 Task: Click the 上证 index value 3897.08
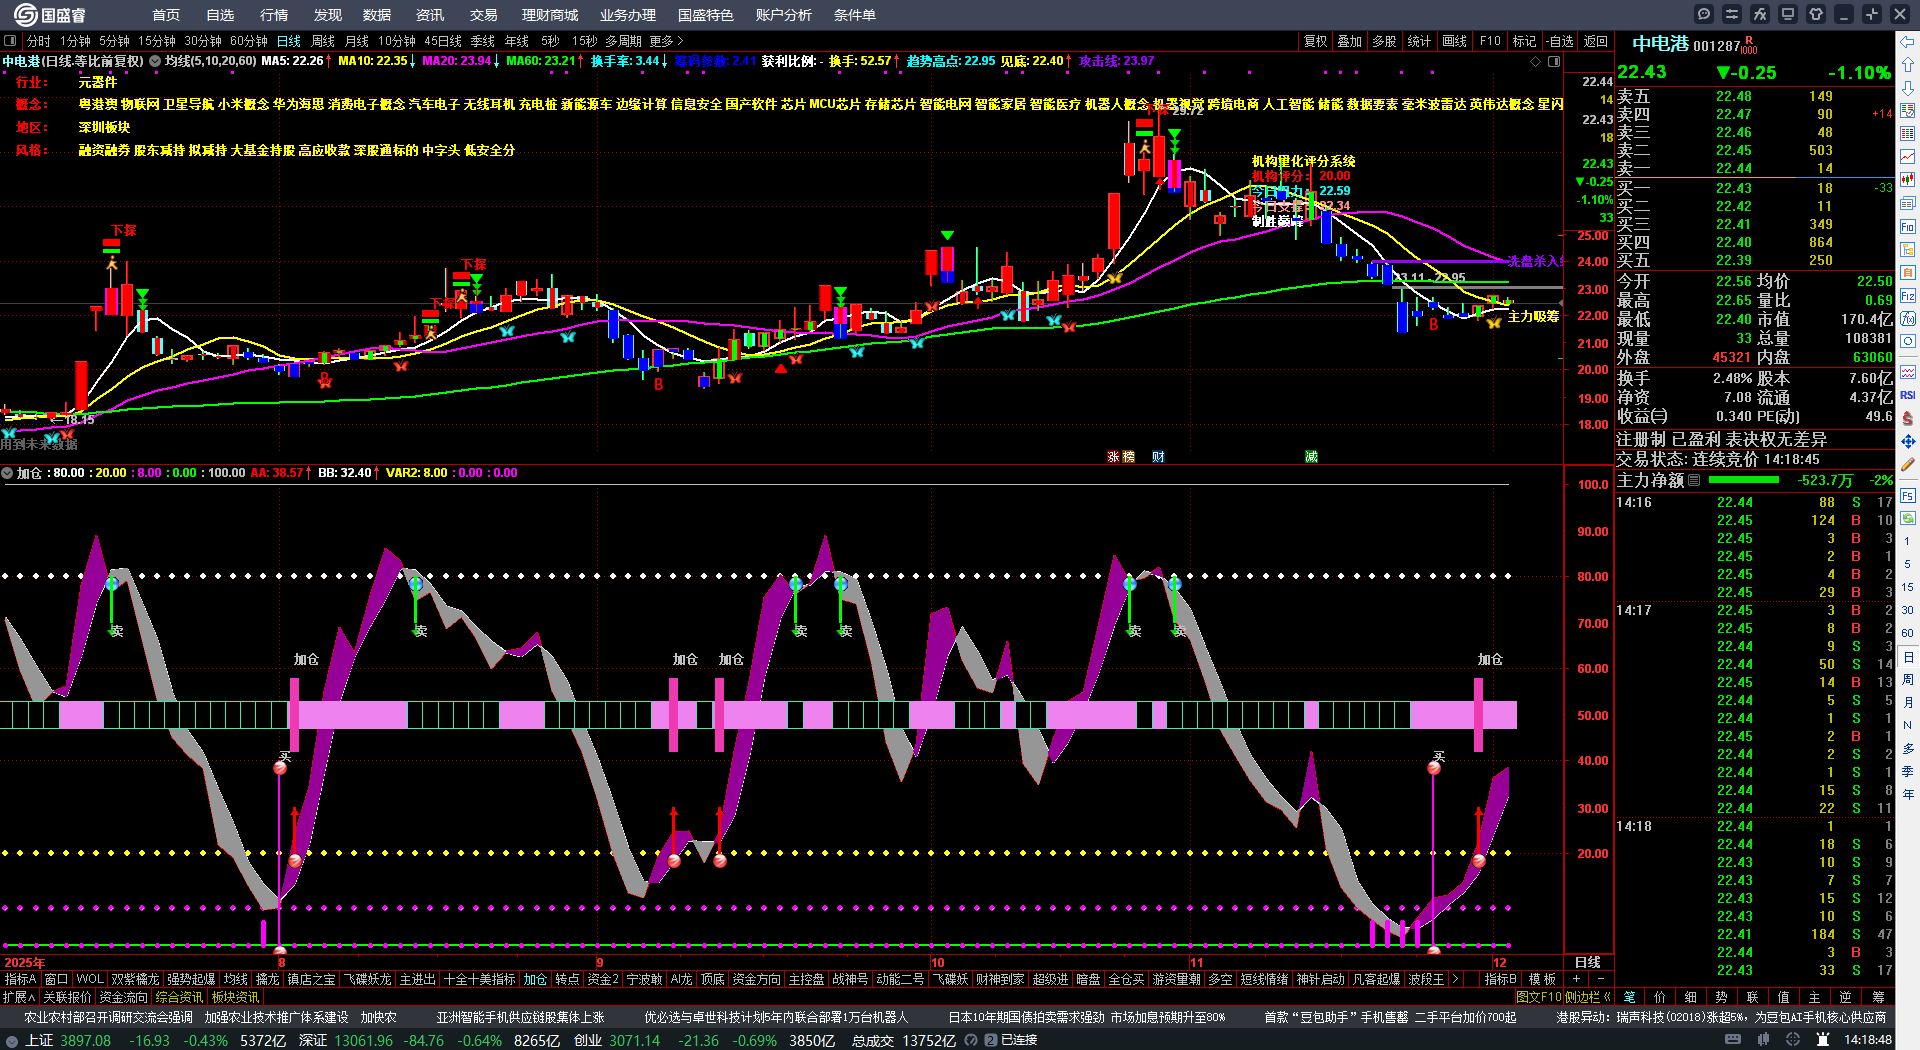point(85,1040)
